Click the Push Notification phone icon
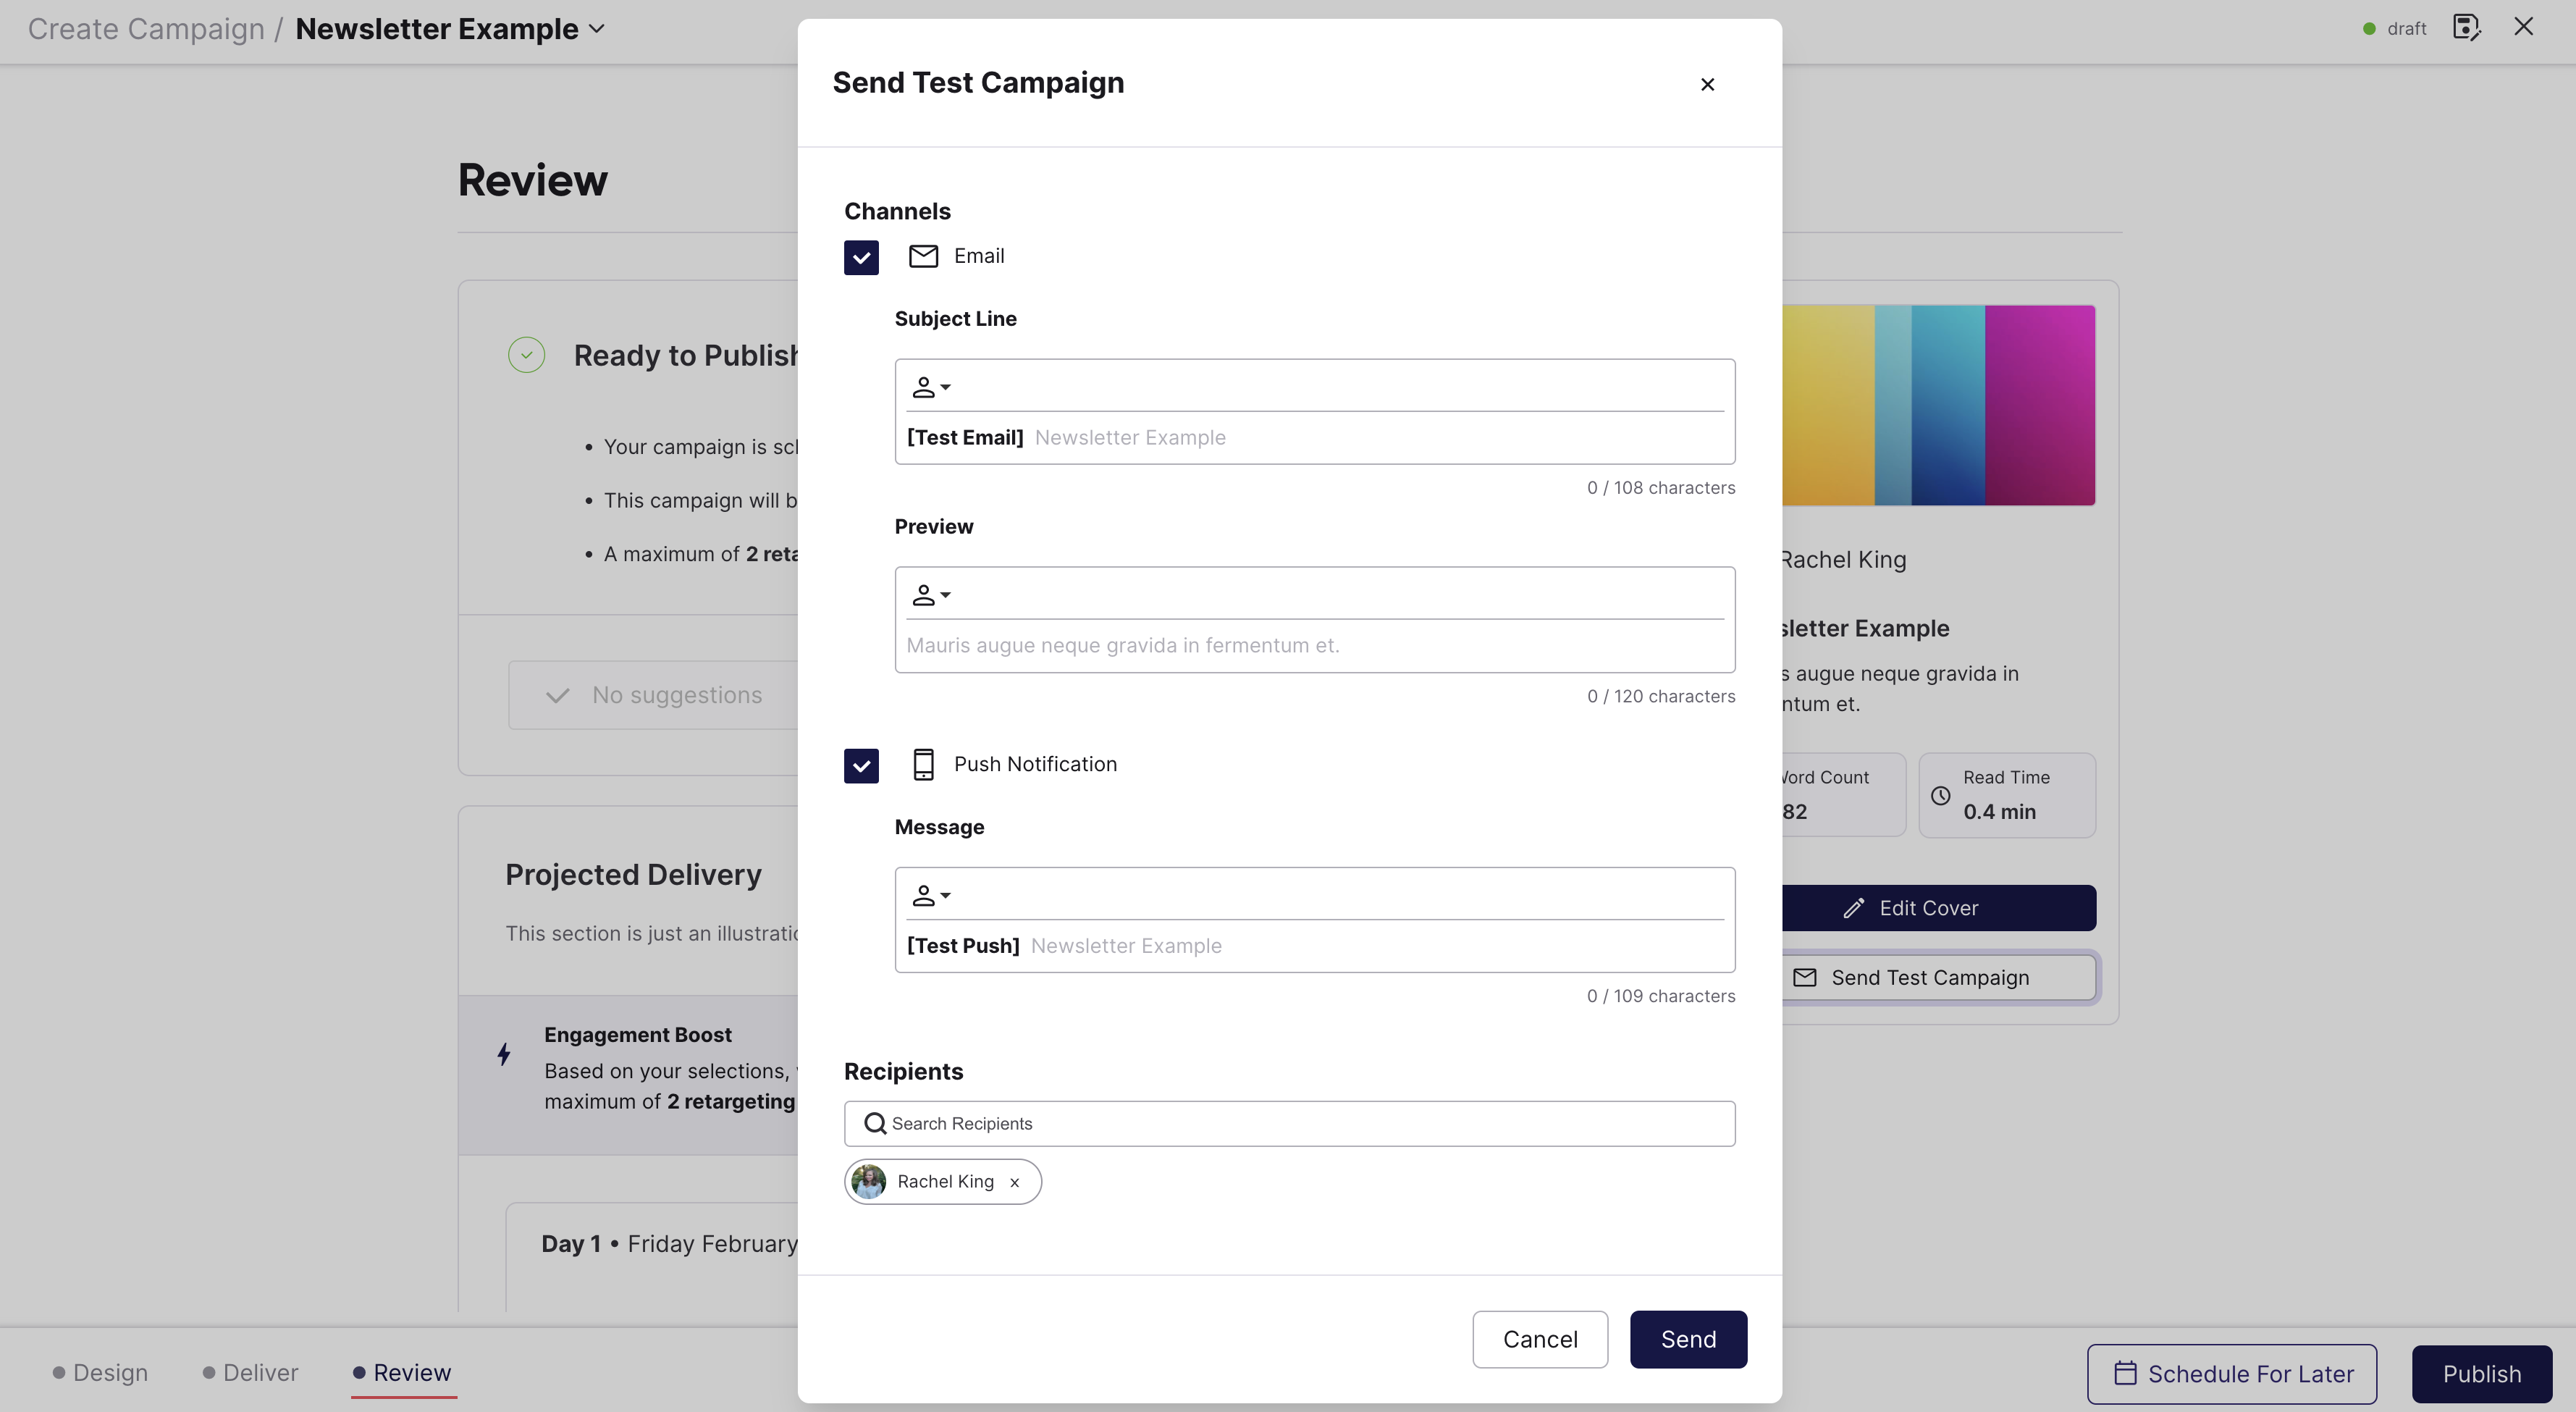The image size is (2576, 1412). pos(923,764)
